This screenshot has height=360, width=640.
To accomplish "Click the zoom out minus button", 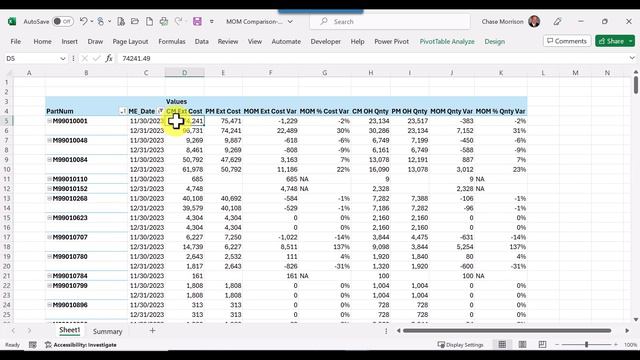I will point(557,345).
